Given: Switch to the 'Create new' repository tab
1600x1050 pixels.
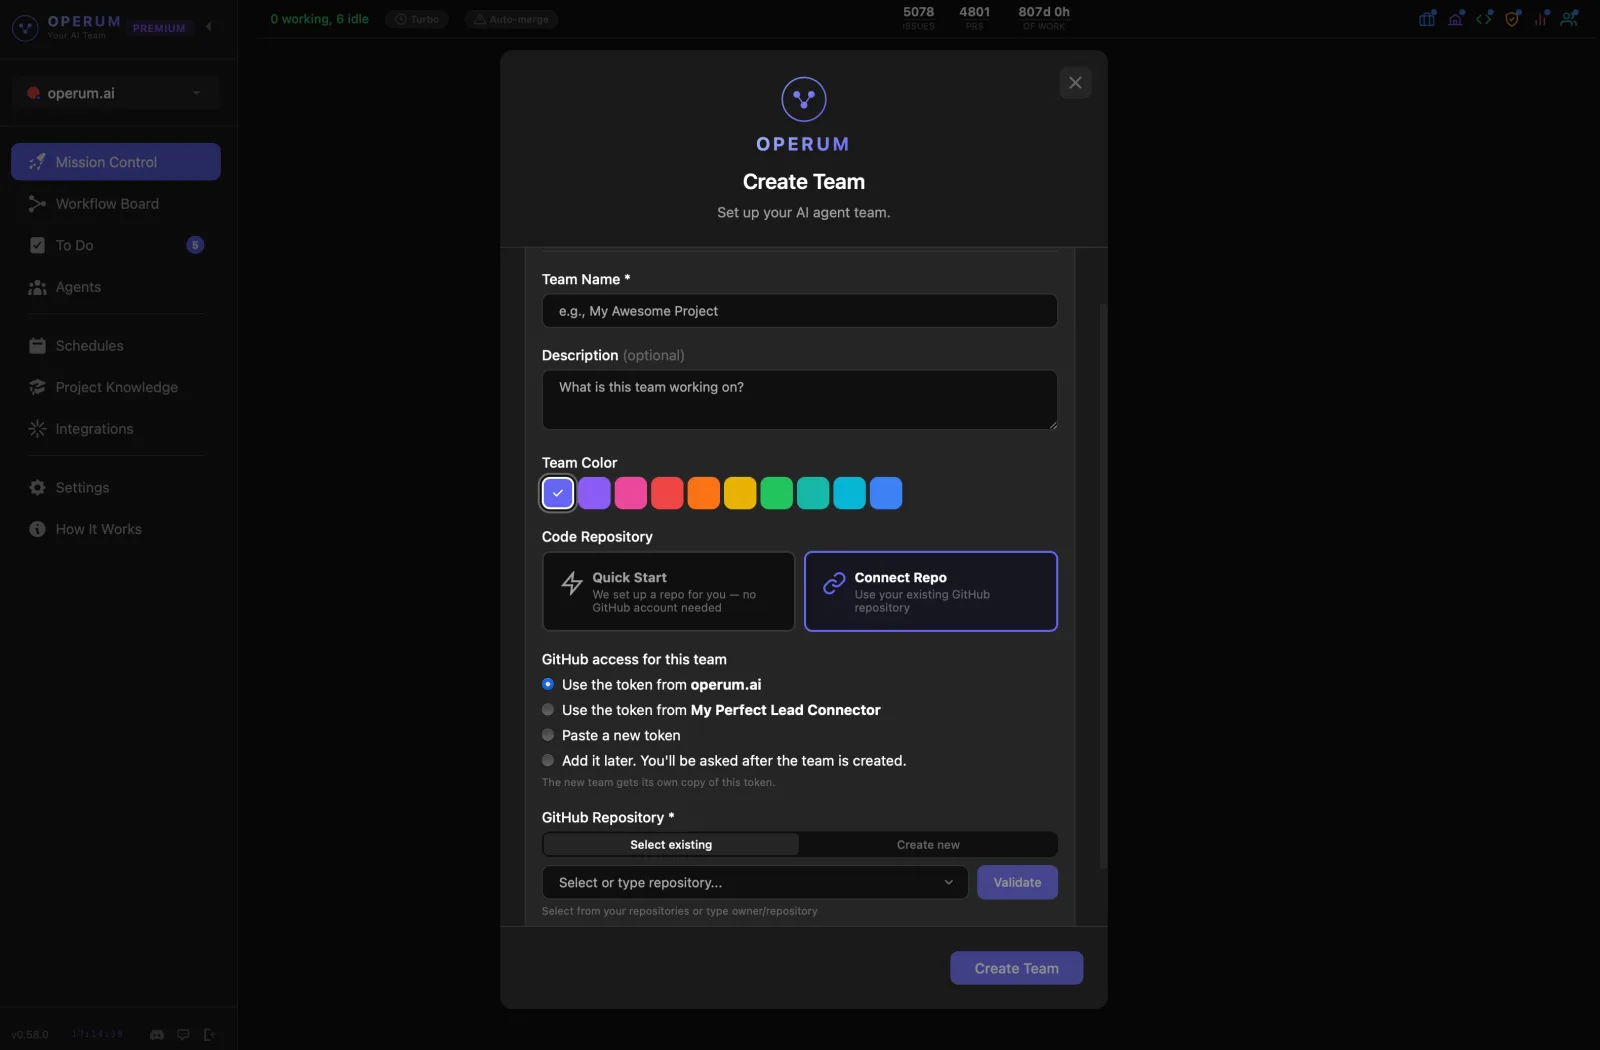Looking at the screenshot, I should (928, 845).
